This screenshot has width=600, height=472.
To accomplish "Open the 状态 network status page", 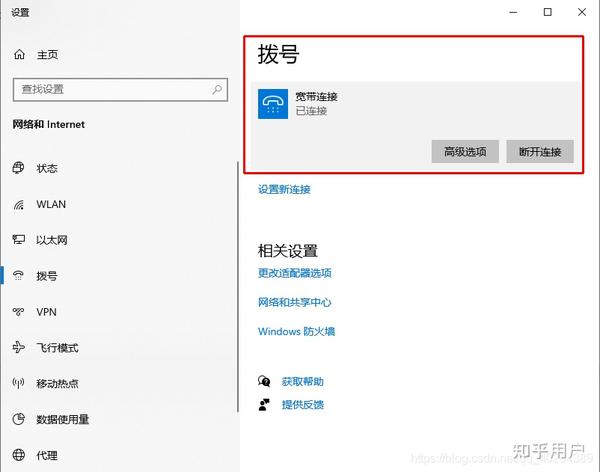I will pyautogui.click(x=47, y=168).
